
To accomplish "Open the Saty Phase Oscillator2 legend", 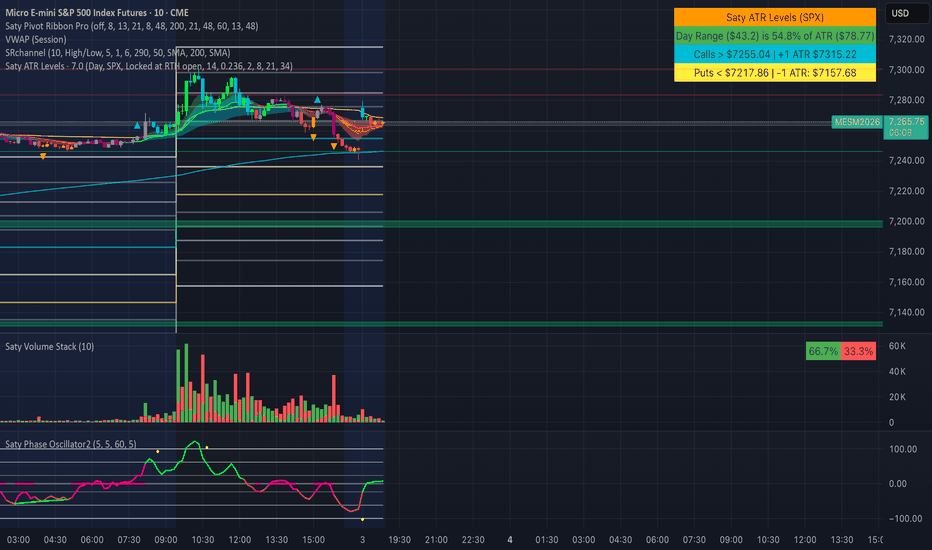I will 71,444.
